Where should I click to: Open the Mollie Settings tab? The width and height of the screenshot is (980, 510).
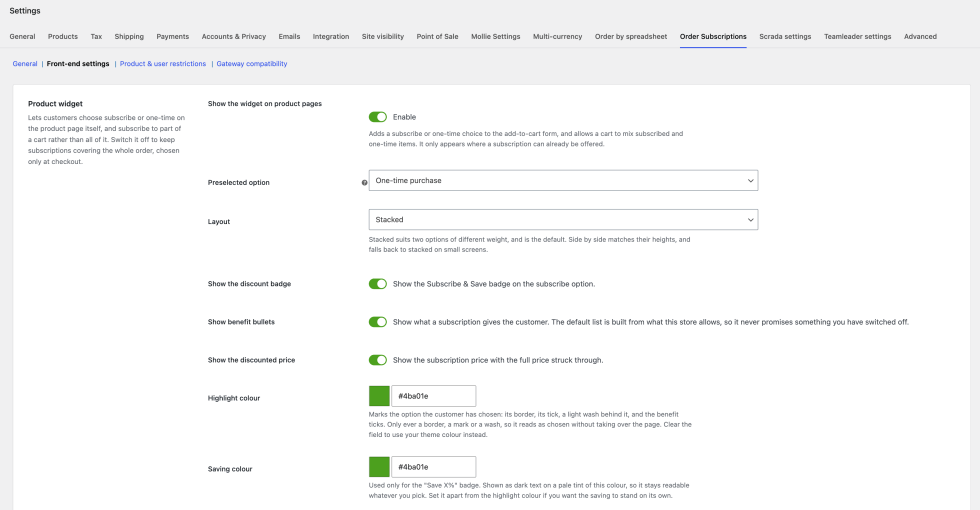496,36
